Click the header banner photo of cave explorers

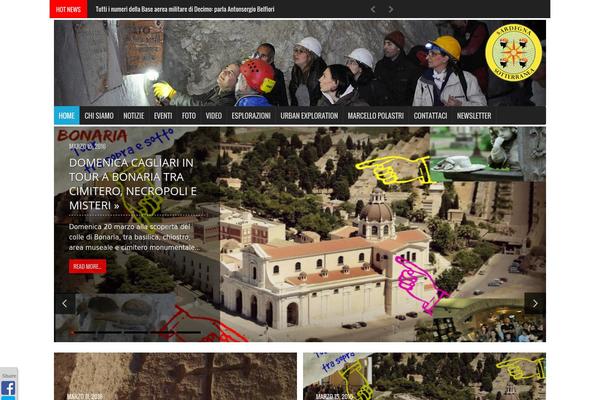pos(300,63)
